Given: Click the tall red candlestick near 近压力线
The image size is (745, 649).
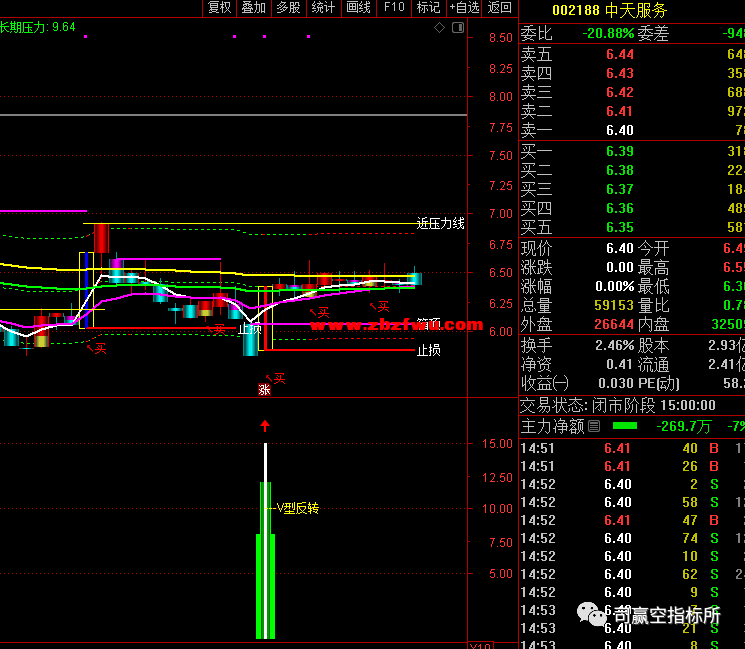Looking at the screenshot, I should coord(101,239).
